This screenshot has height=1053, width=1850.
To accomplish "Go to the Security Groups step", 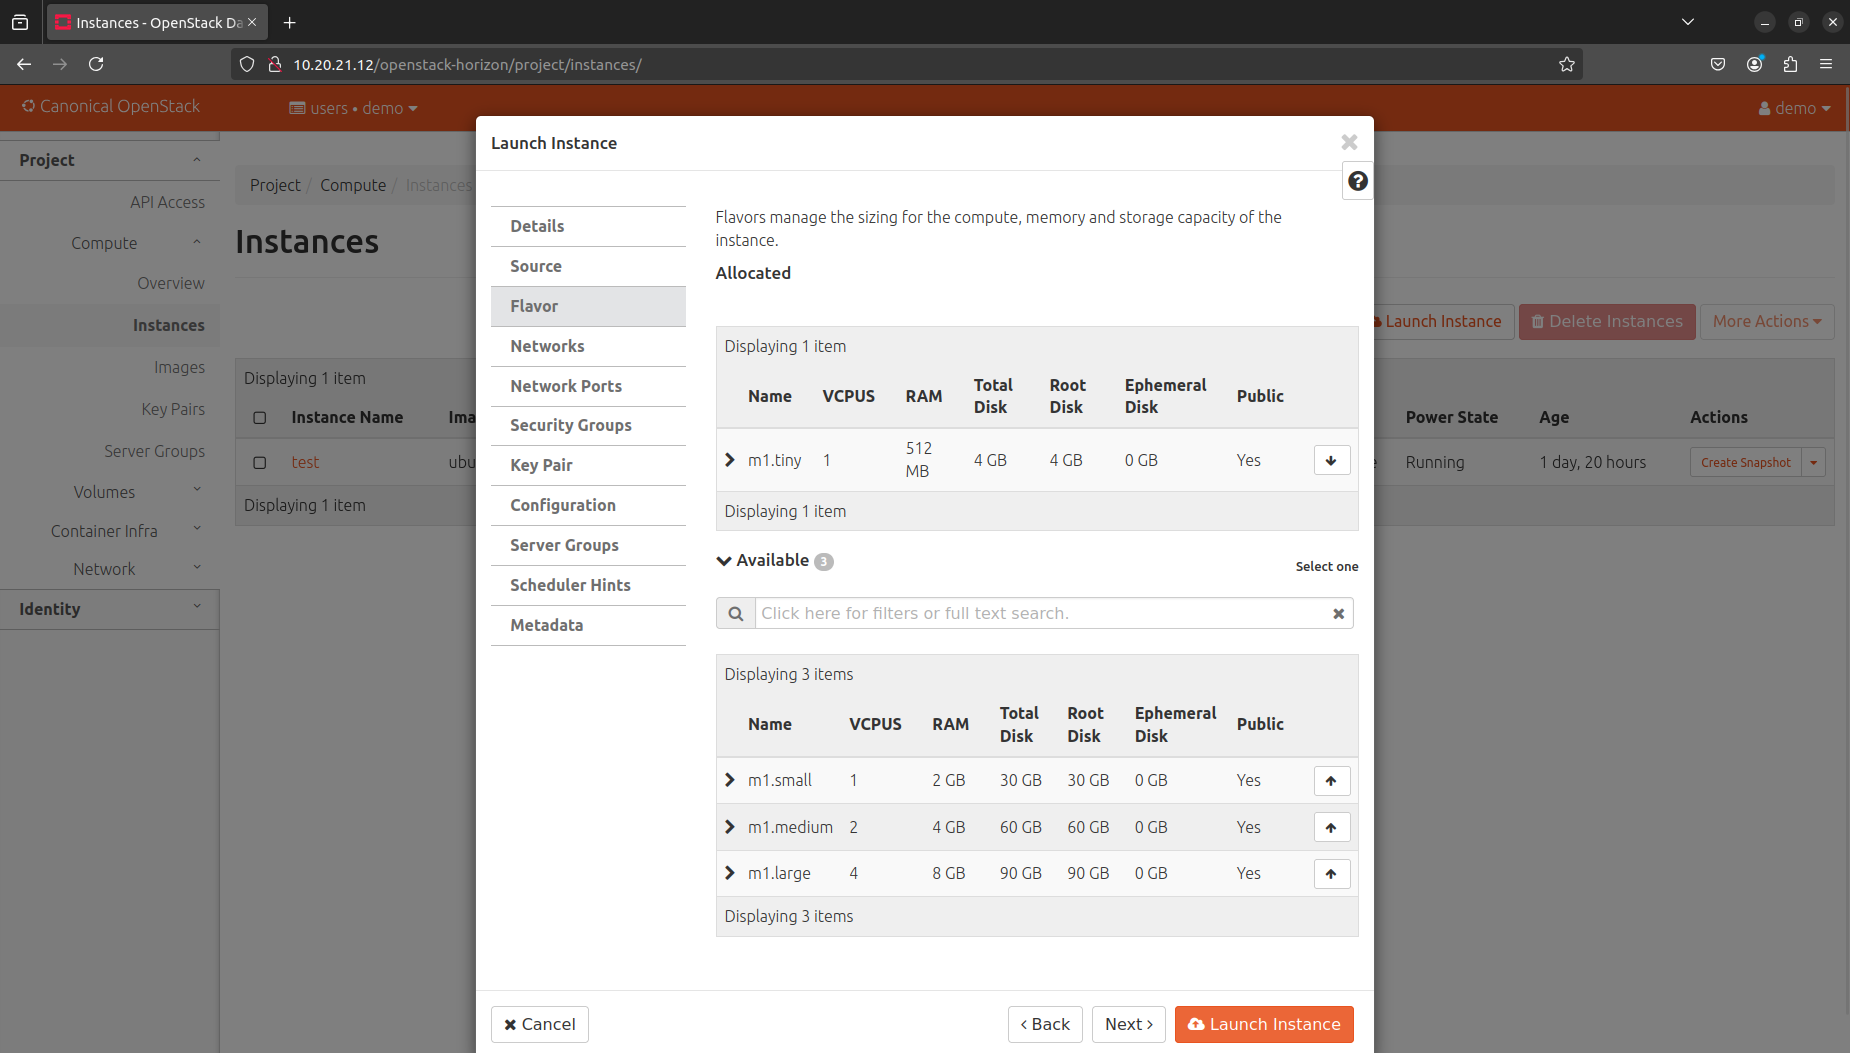I will 588,425.
